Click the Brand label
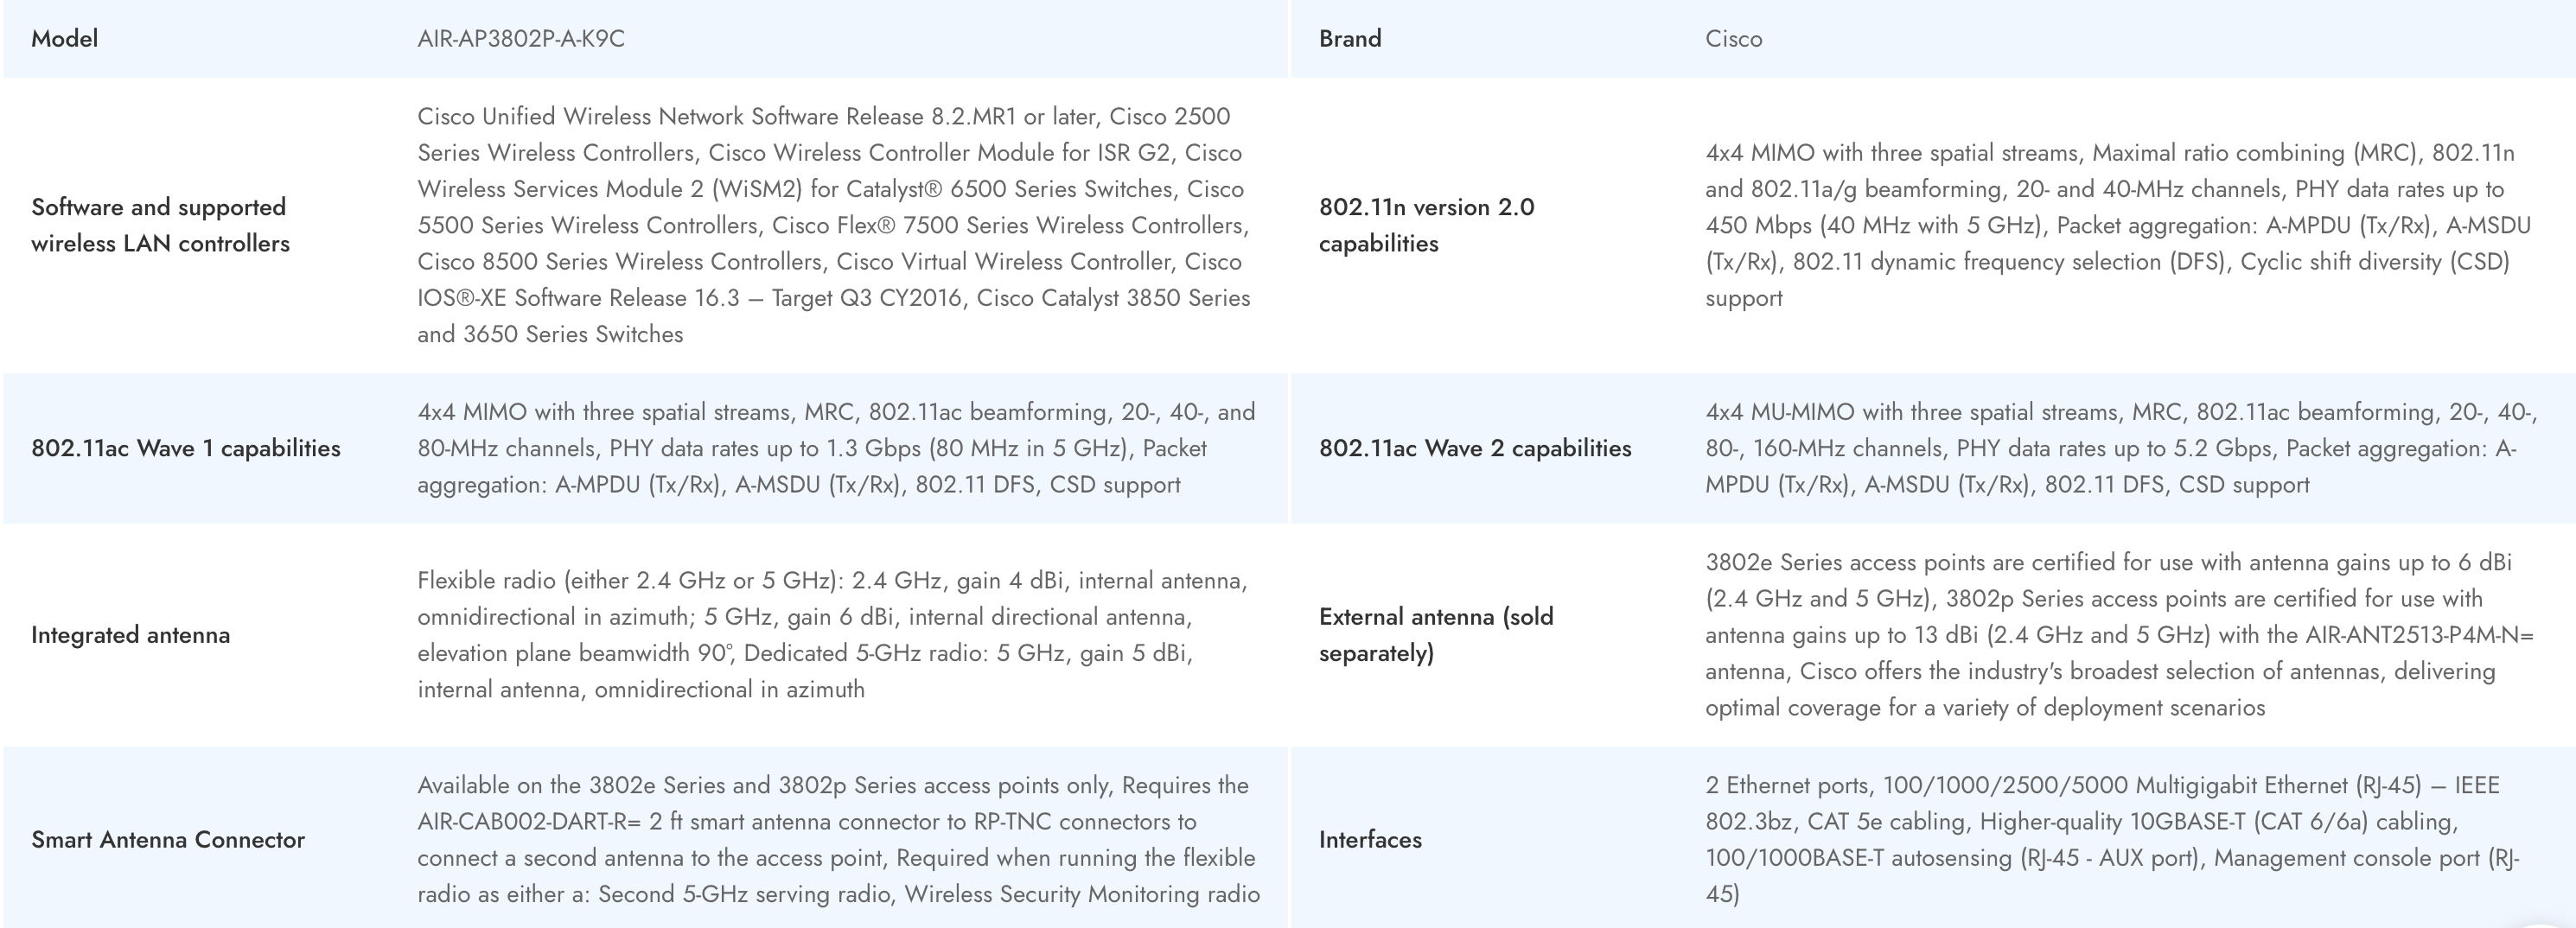Screen dimensions: 2576x928 click(x=1350, y=39)
